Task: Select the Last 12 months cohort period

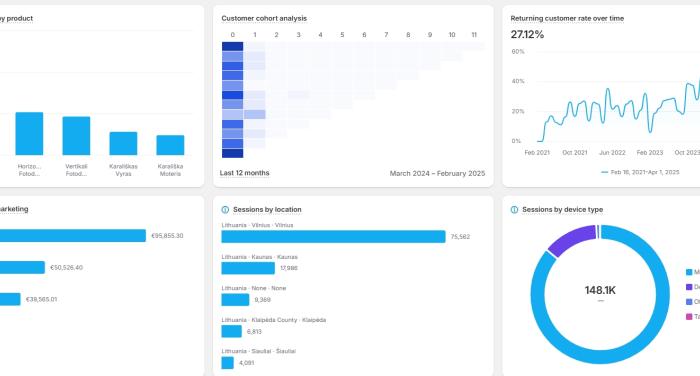Action: coord(244,173)
